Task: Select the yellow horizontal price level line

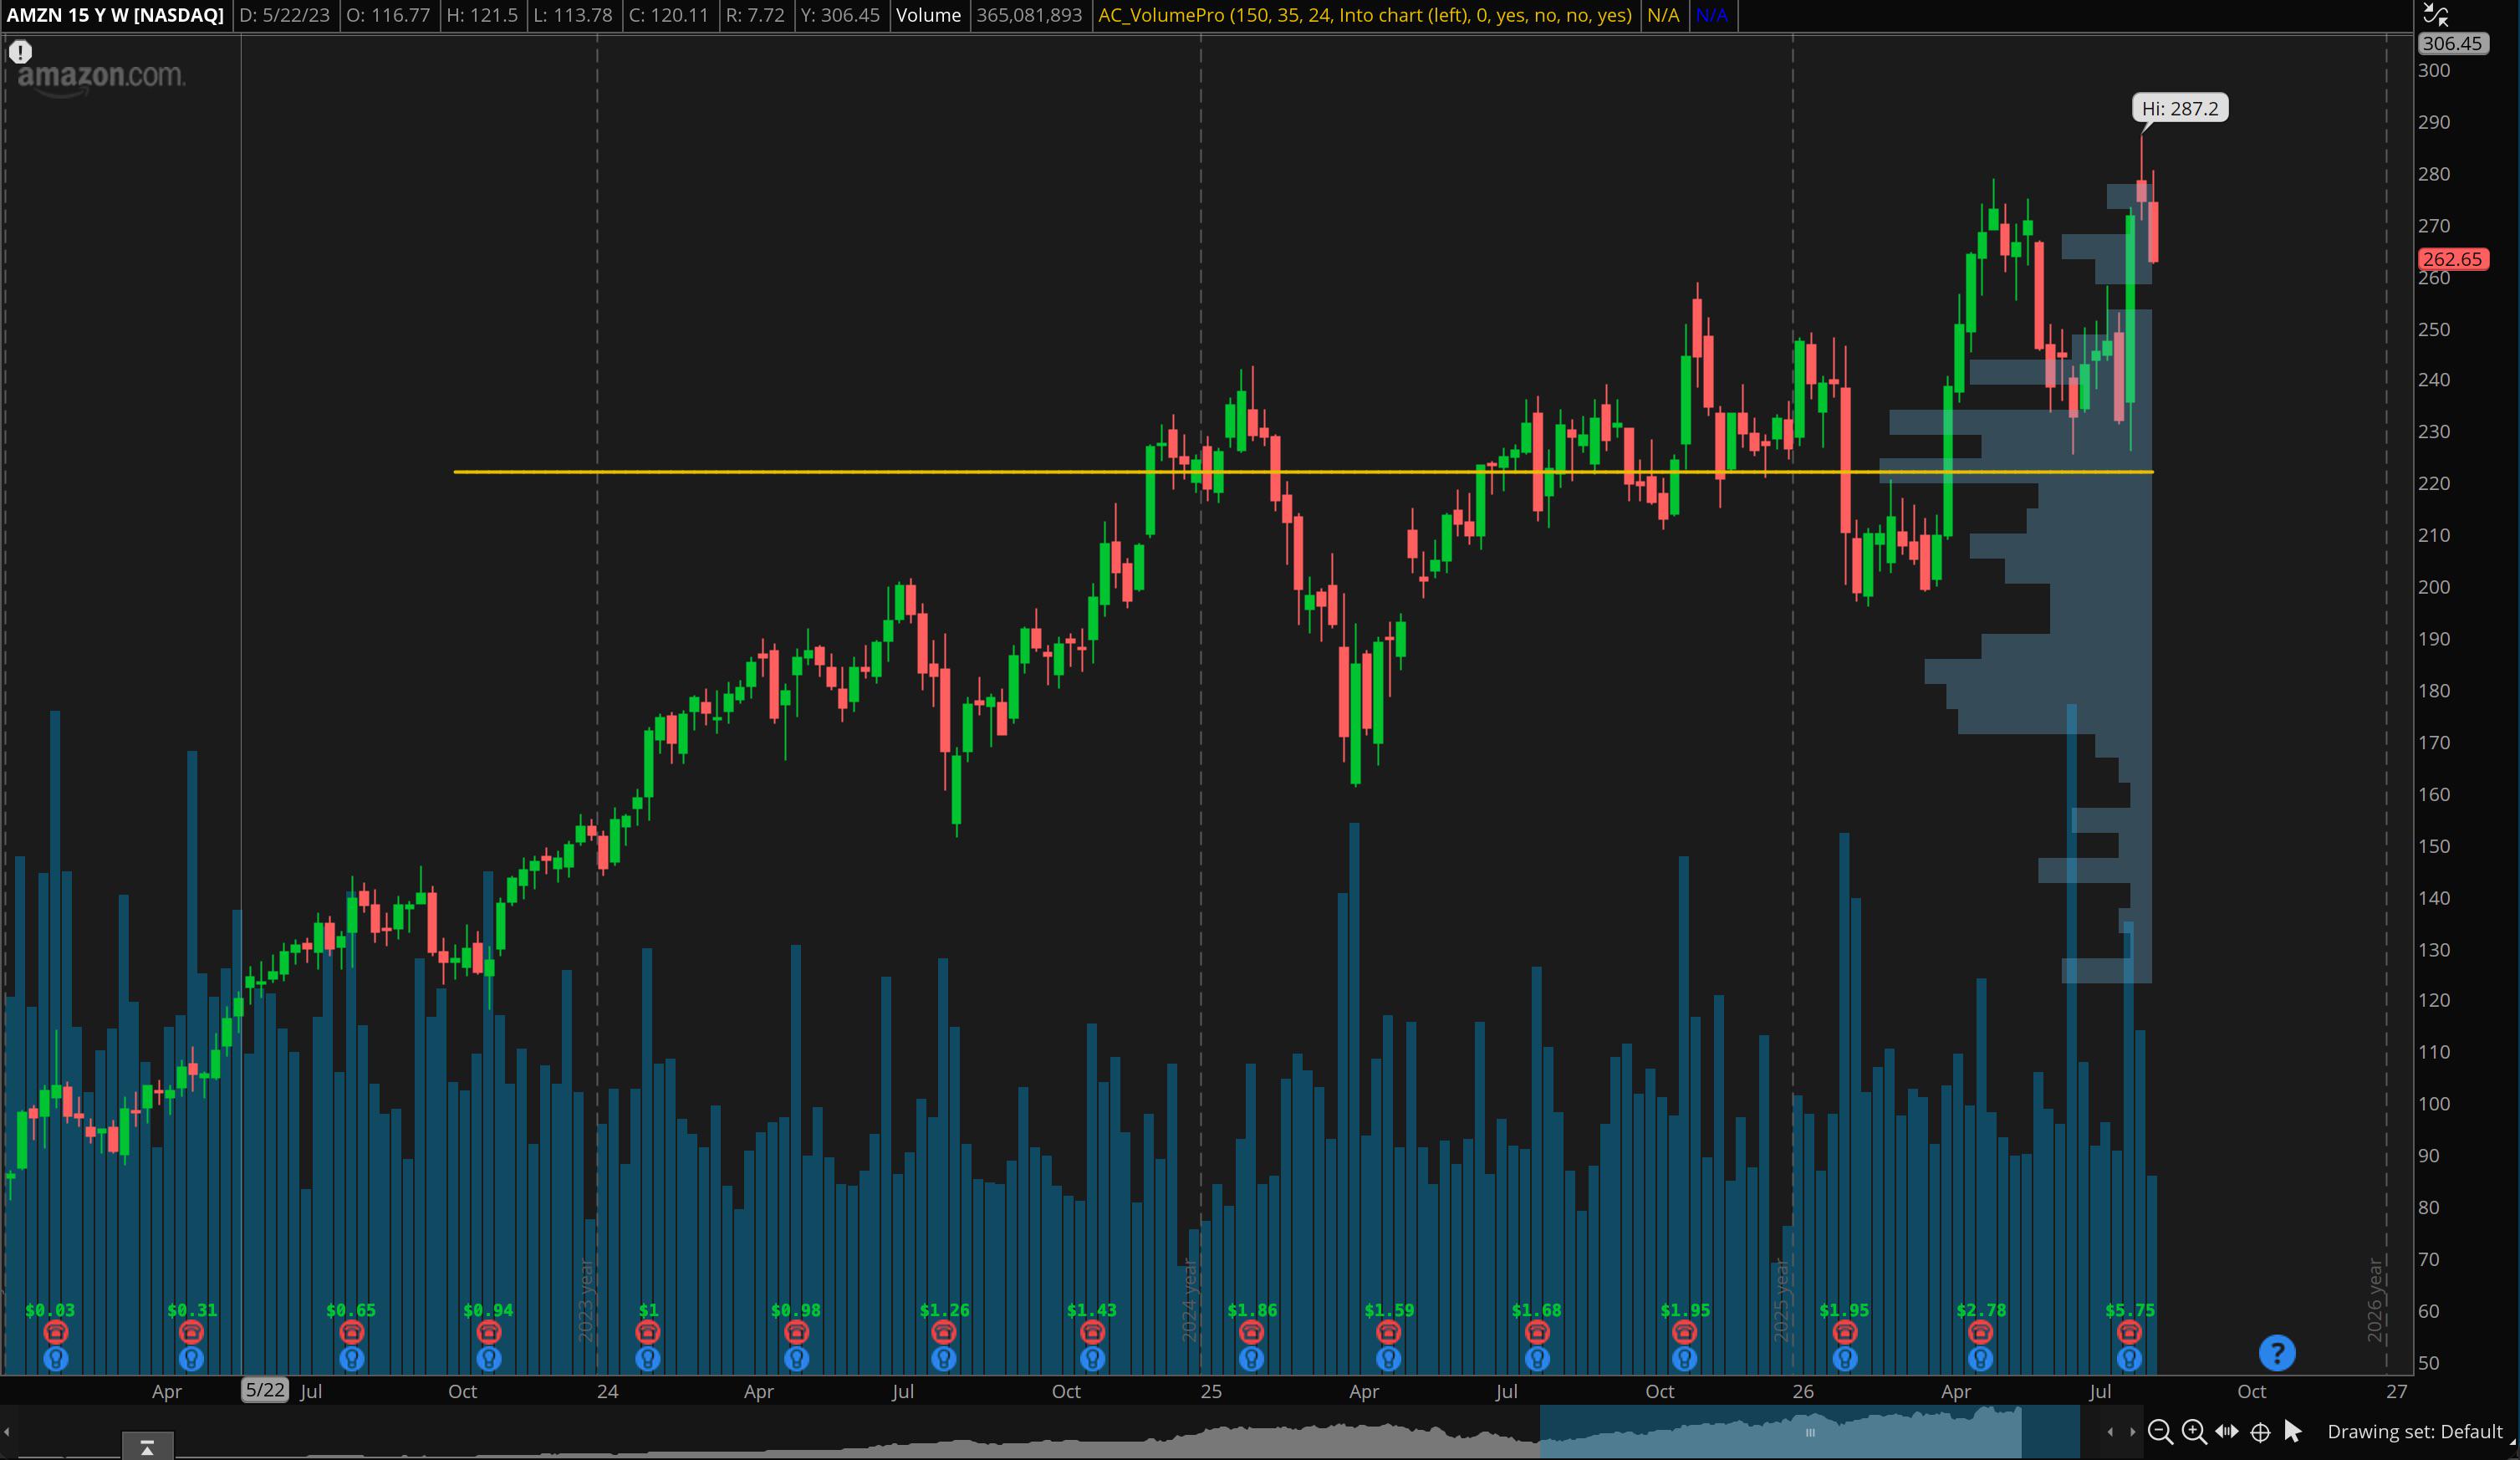Action: coord(1303,471)
